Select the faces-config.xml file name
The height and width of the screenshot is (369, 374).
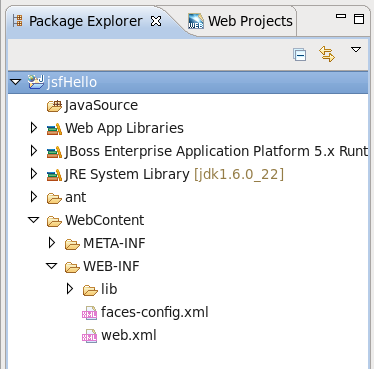155,313
